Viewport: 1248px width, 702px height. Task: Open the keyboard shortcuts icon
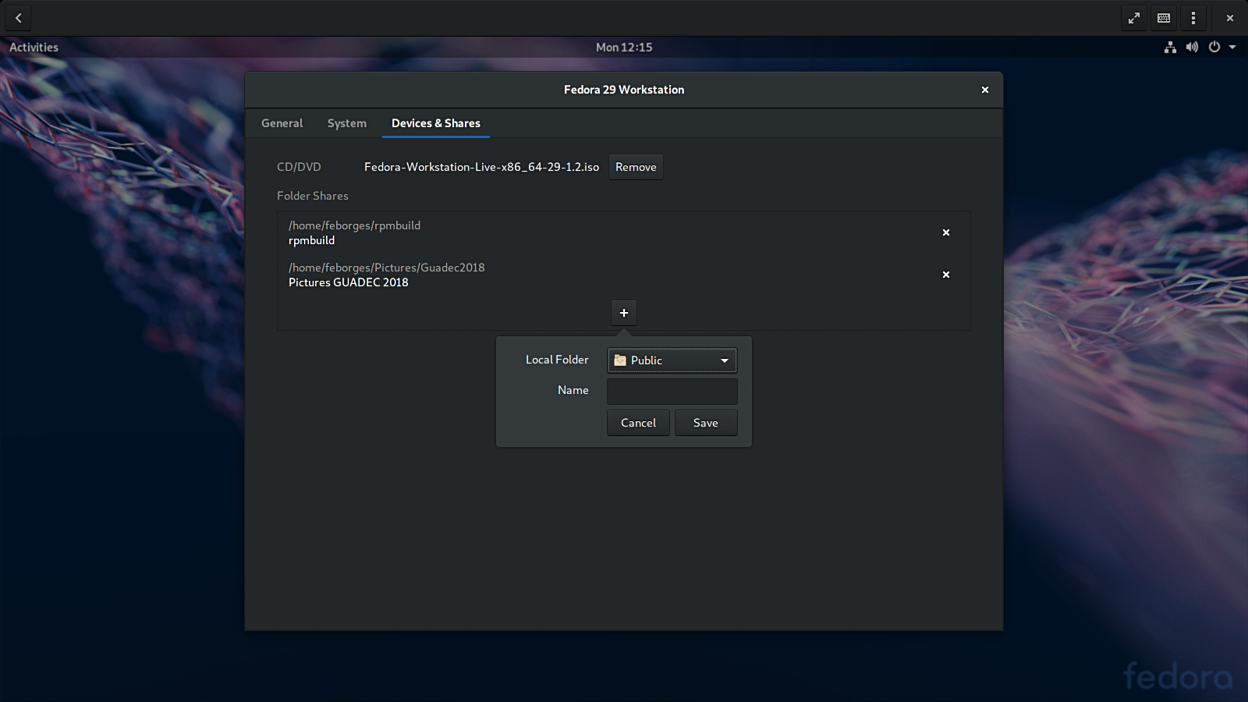point(1163,18)
